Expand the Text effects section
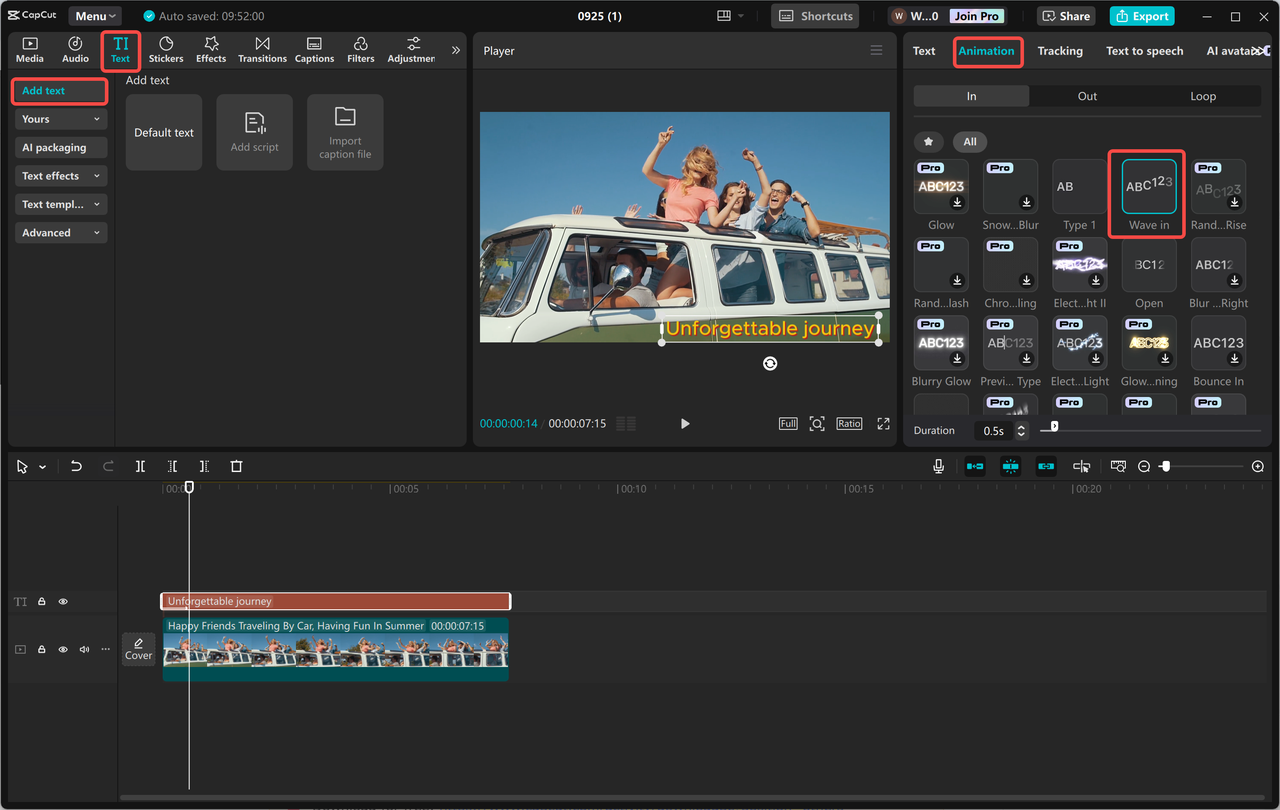 coord(60,175)
